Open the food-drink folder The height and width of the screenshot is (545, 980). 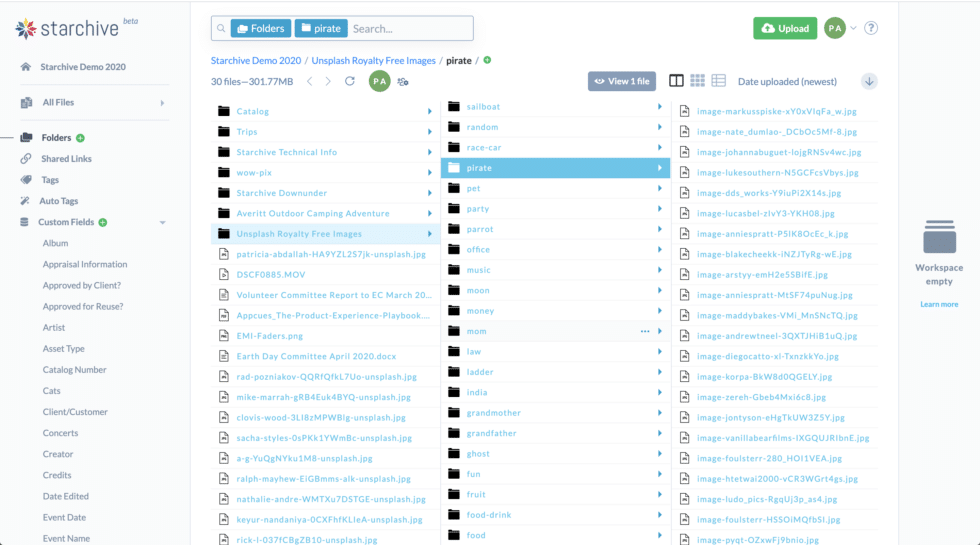tap(489, 515)
